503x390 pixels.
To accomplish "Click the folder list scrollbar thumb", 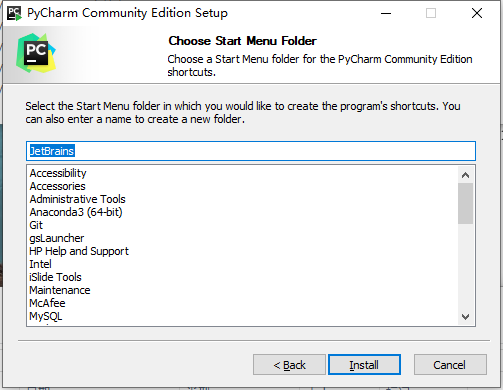I will (x=466, y=203).
